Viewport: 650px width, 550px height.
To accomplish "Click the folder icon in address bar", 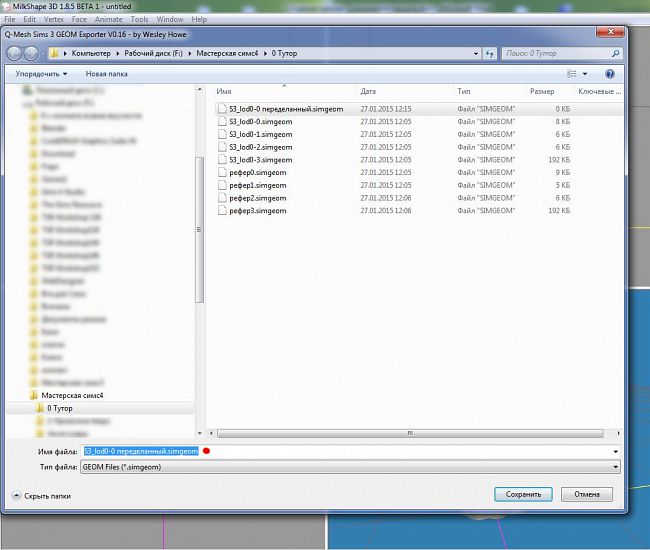I will [x=54, y=53].
